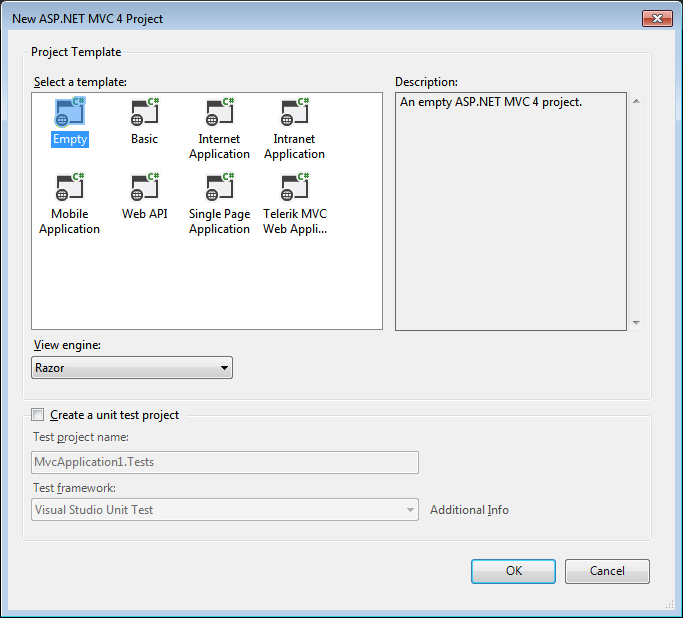The height and width of the screenshot is (618, 683).
Task: Select the Intranet Application template icon
Action: pos(294,113)
